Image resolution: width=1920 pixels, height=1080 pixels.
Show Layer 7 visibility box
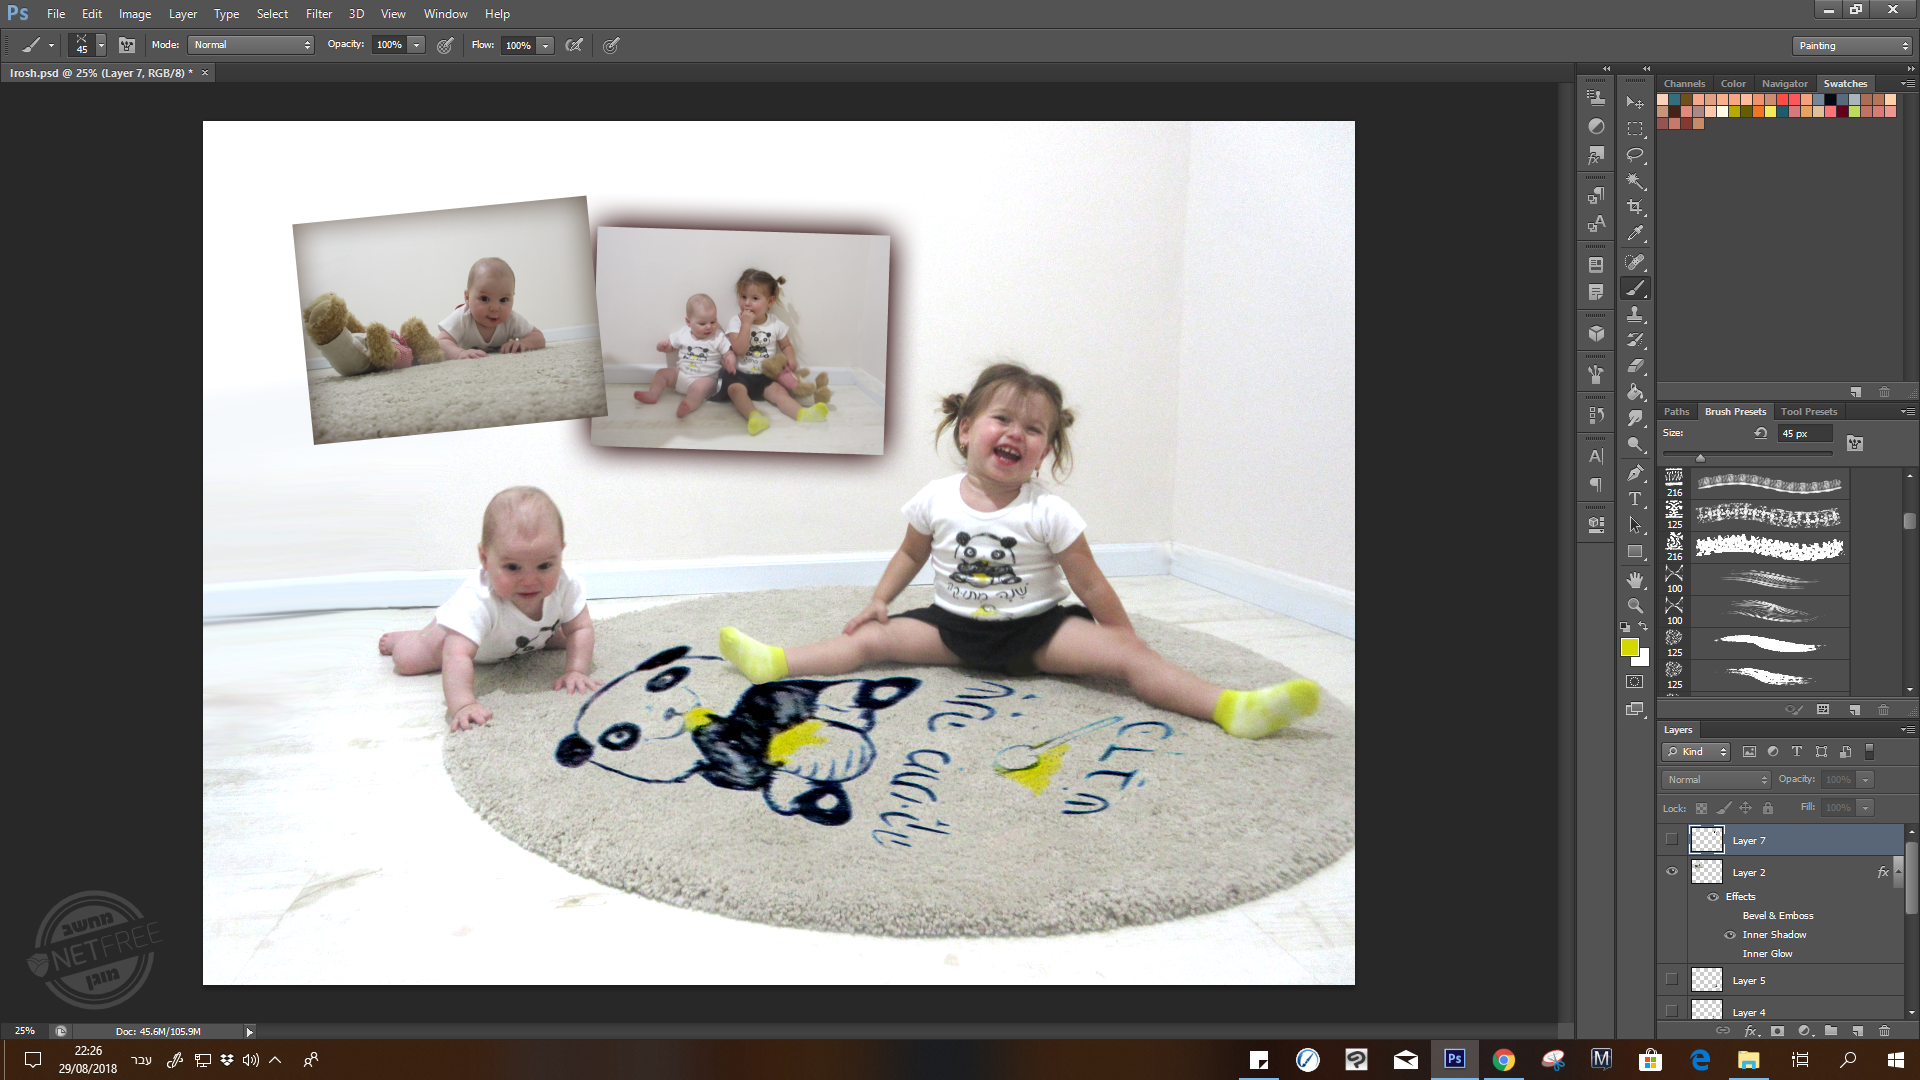(x=1672, y=840)
